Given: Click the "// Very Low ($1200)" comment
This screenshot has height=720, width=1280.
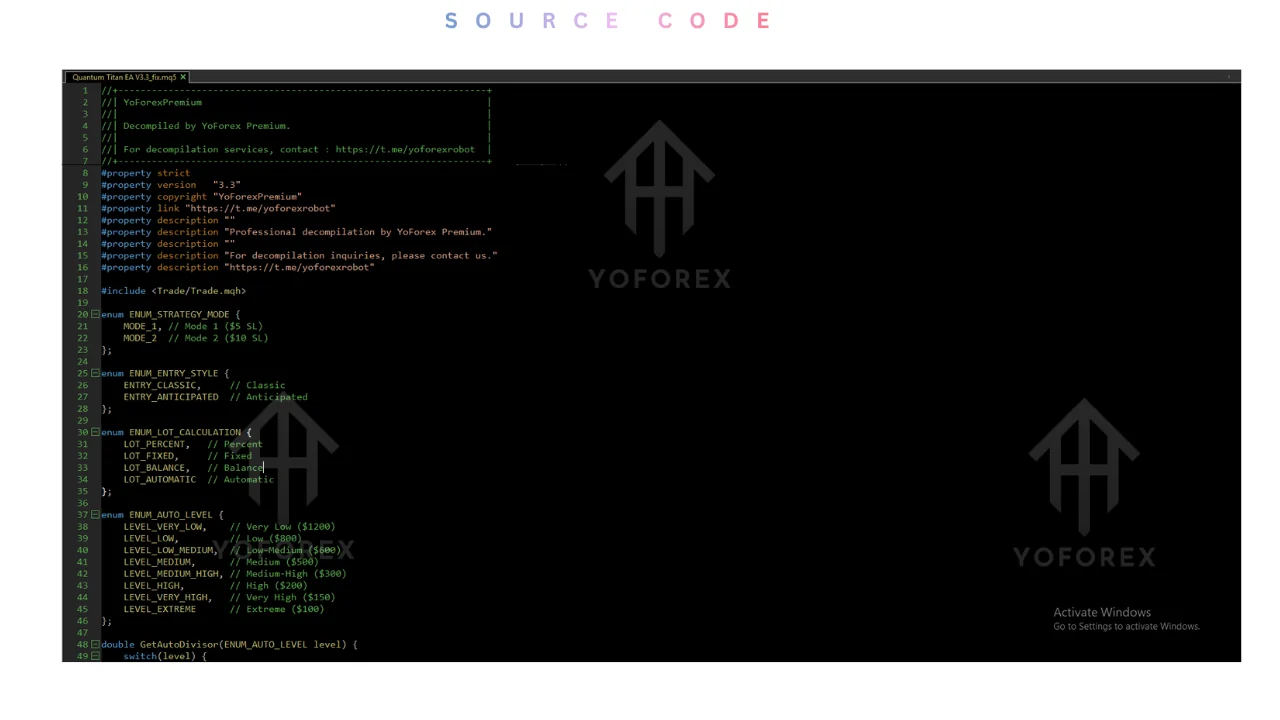Looking at the screenshot, I should pos(283,526).
